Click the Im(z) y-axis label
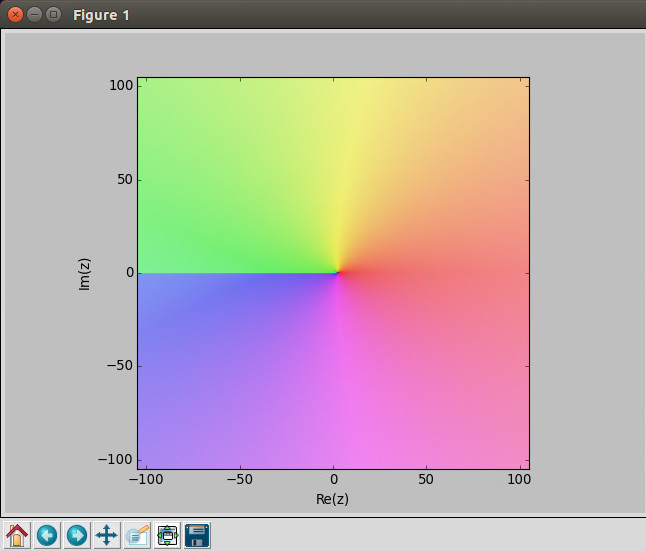 tap(85, 274)
